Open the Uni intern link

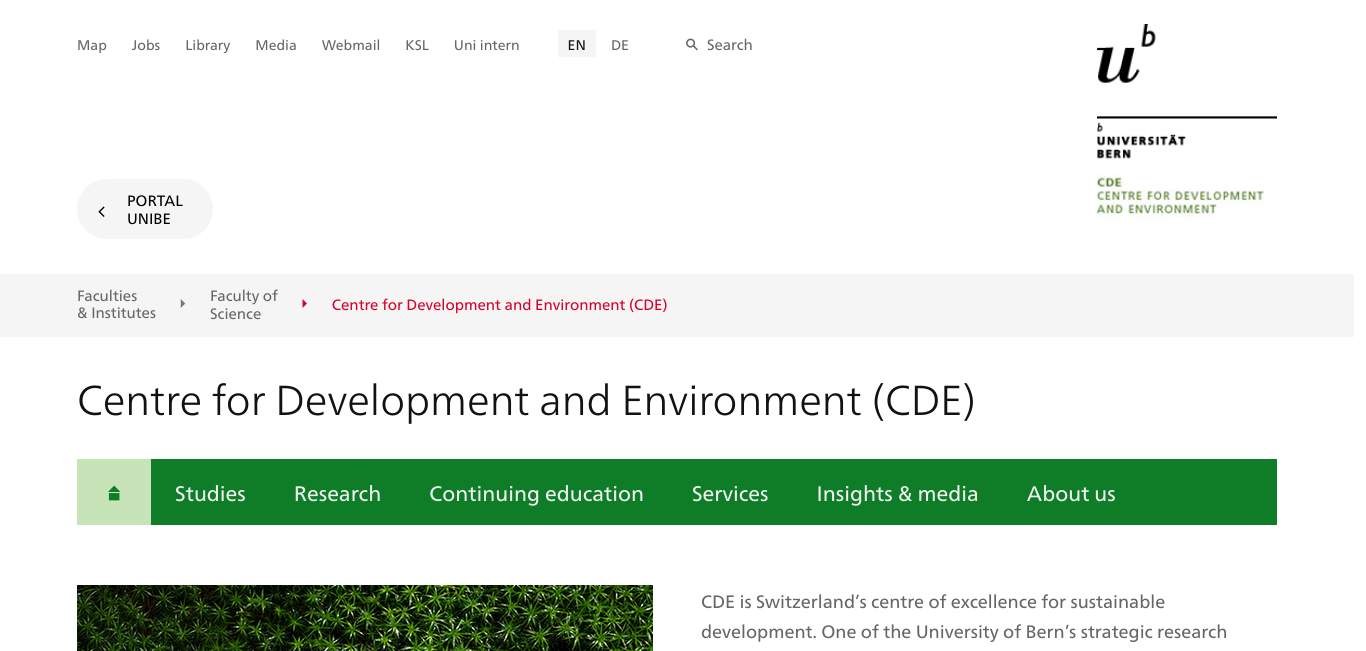point(487,45)
